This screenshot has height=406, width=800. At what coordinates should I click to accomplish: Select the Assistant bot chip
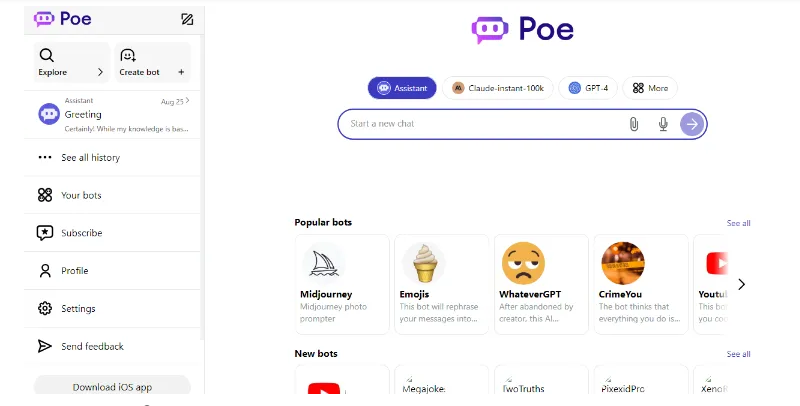pyautogui.click(x=402, y=88)
